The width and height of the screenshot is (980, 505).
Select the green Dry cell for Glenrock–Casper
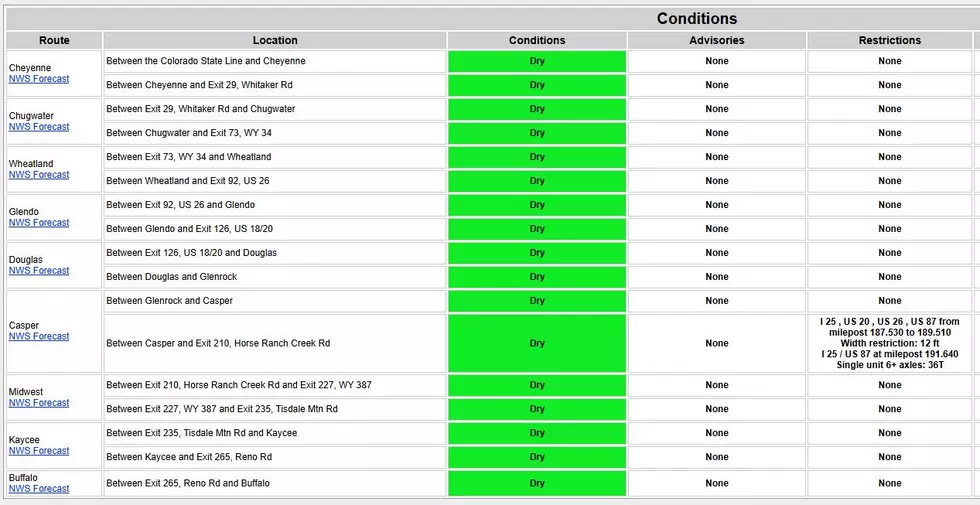point(537,301)
